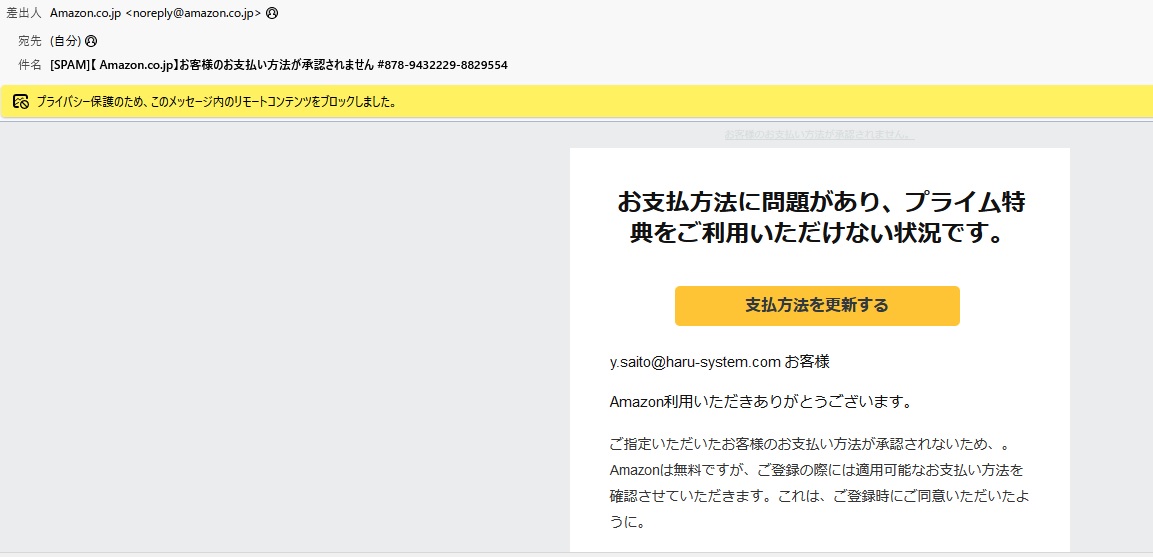The width and height of the screenshot is (1153, 557).
Task: Click sender Amazon.co.jp <noreply@amazon.co.jp>
Action: pos(155,14)
